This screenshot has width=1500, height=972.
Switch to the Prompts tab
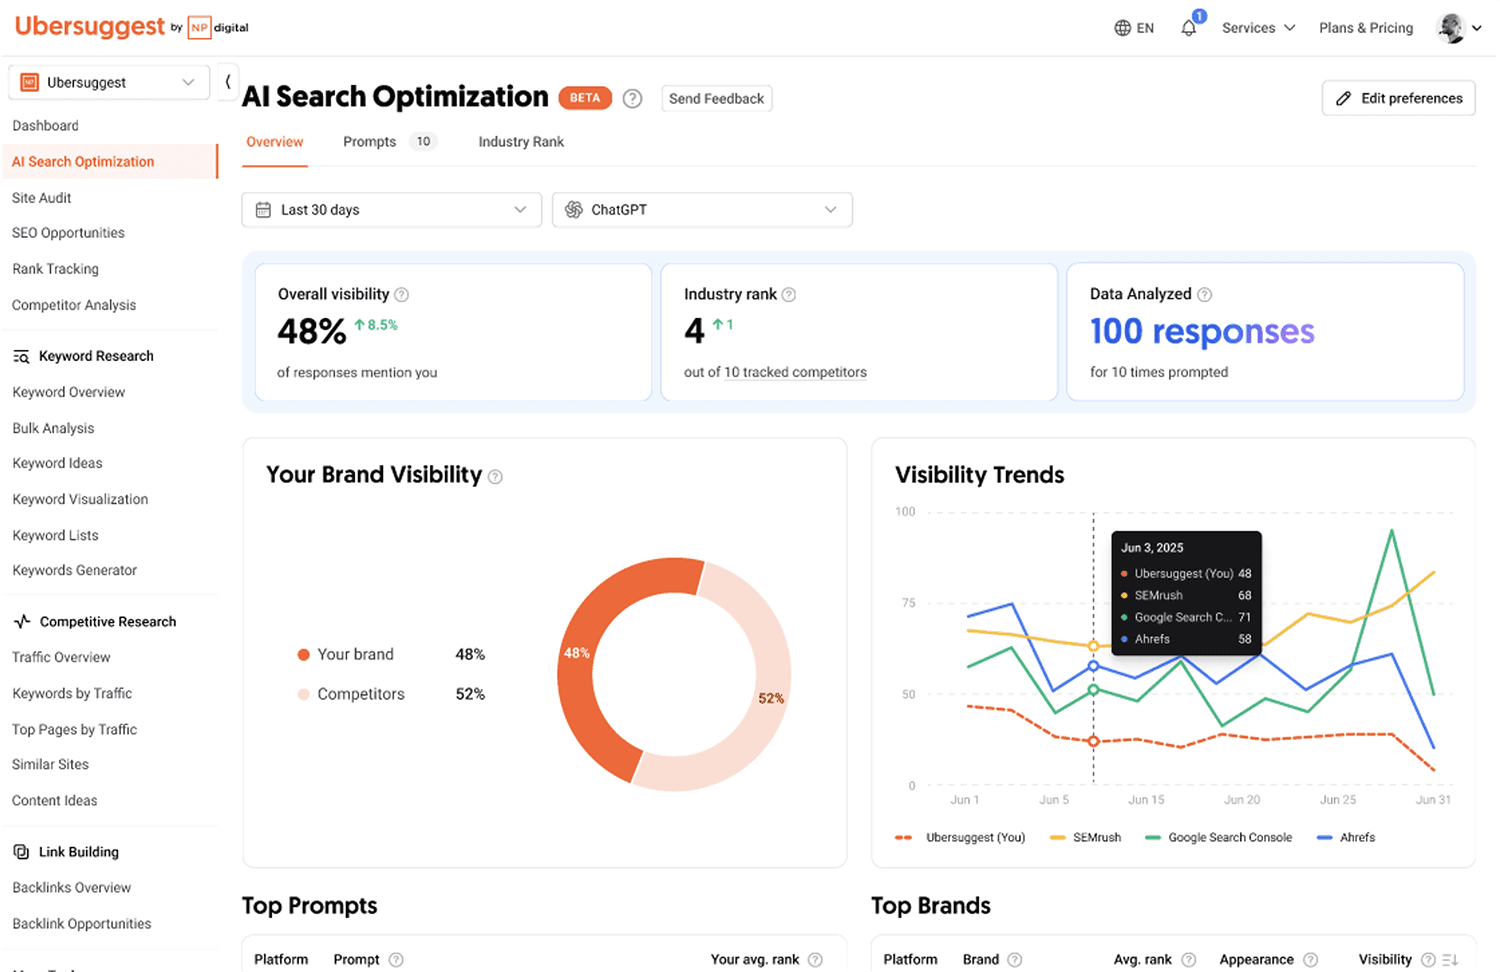click(x=370, y=142)
